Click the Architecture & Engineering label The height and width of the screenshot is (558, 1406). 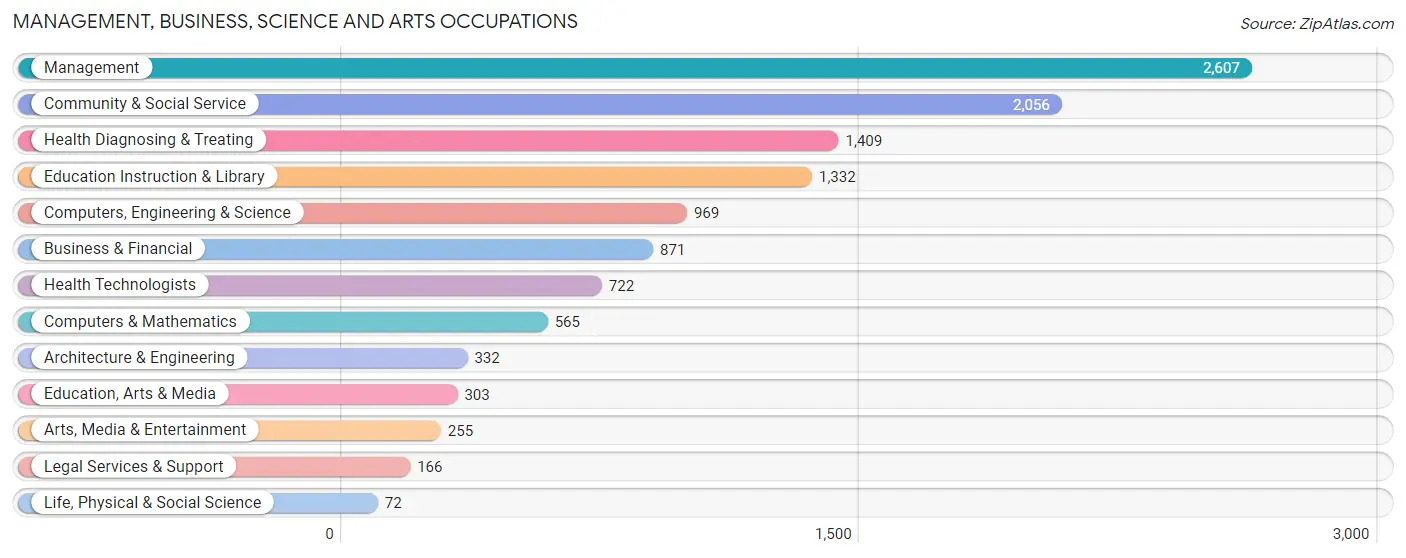click(139, 358)
